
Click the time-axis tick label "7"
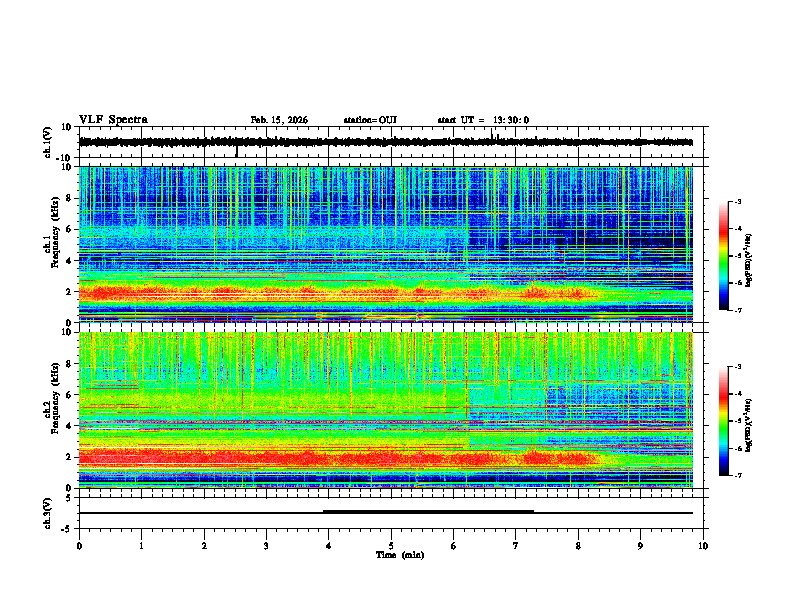coord(516,546)
